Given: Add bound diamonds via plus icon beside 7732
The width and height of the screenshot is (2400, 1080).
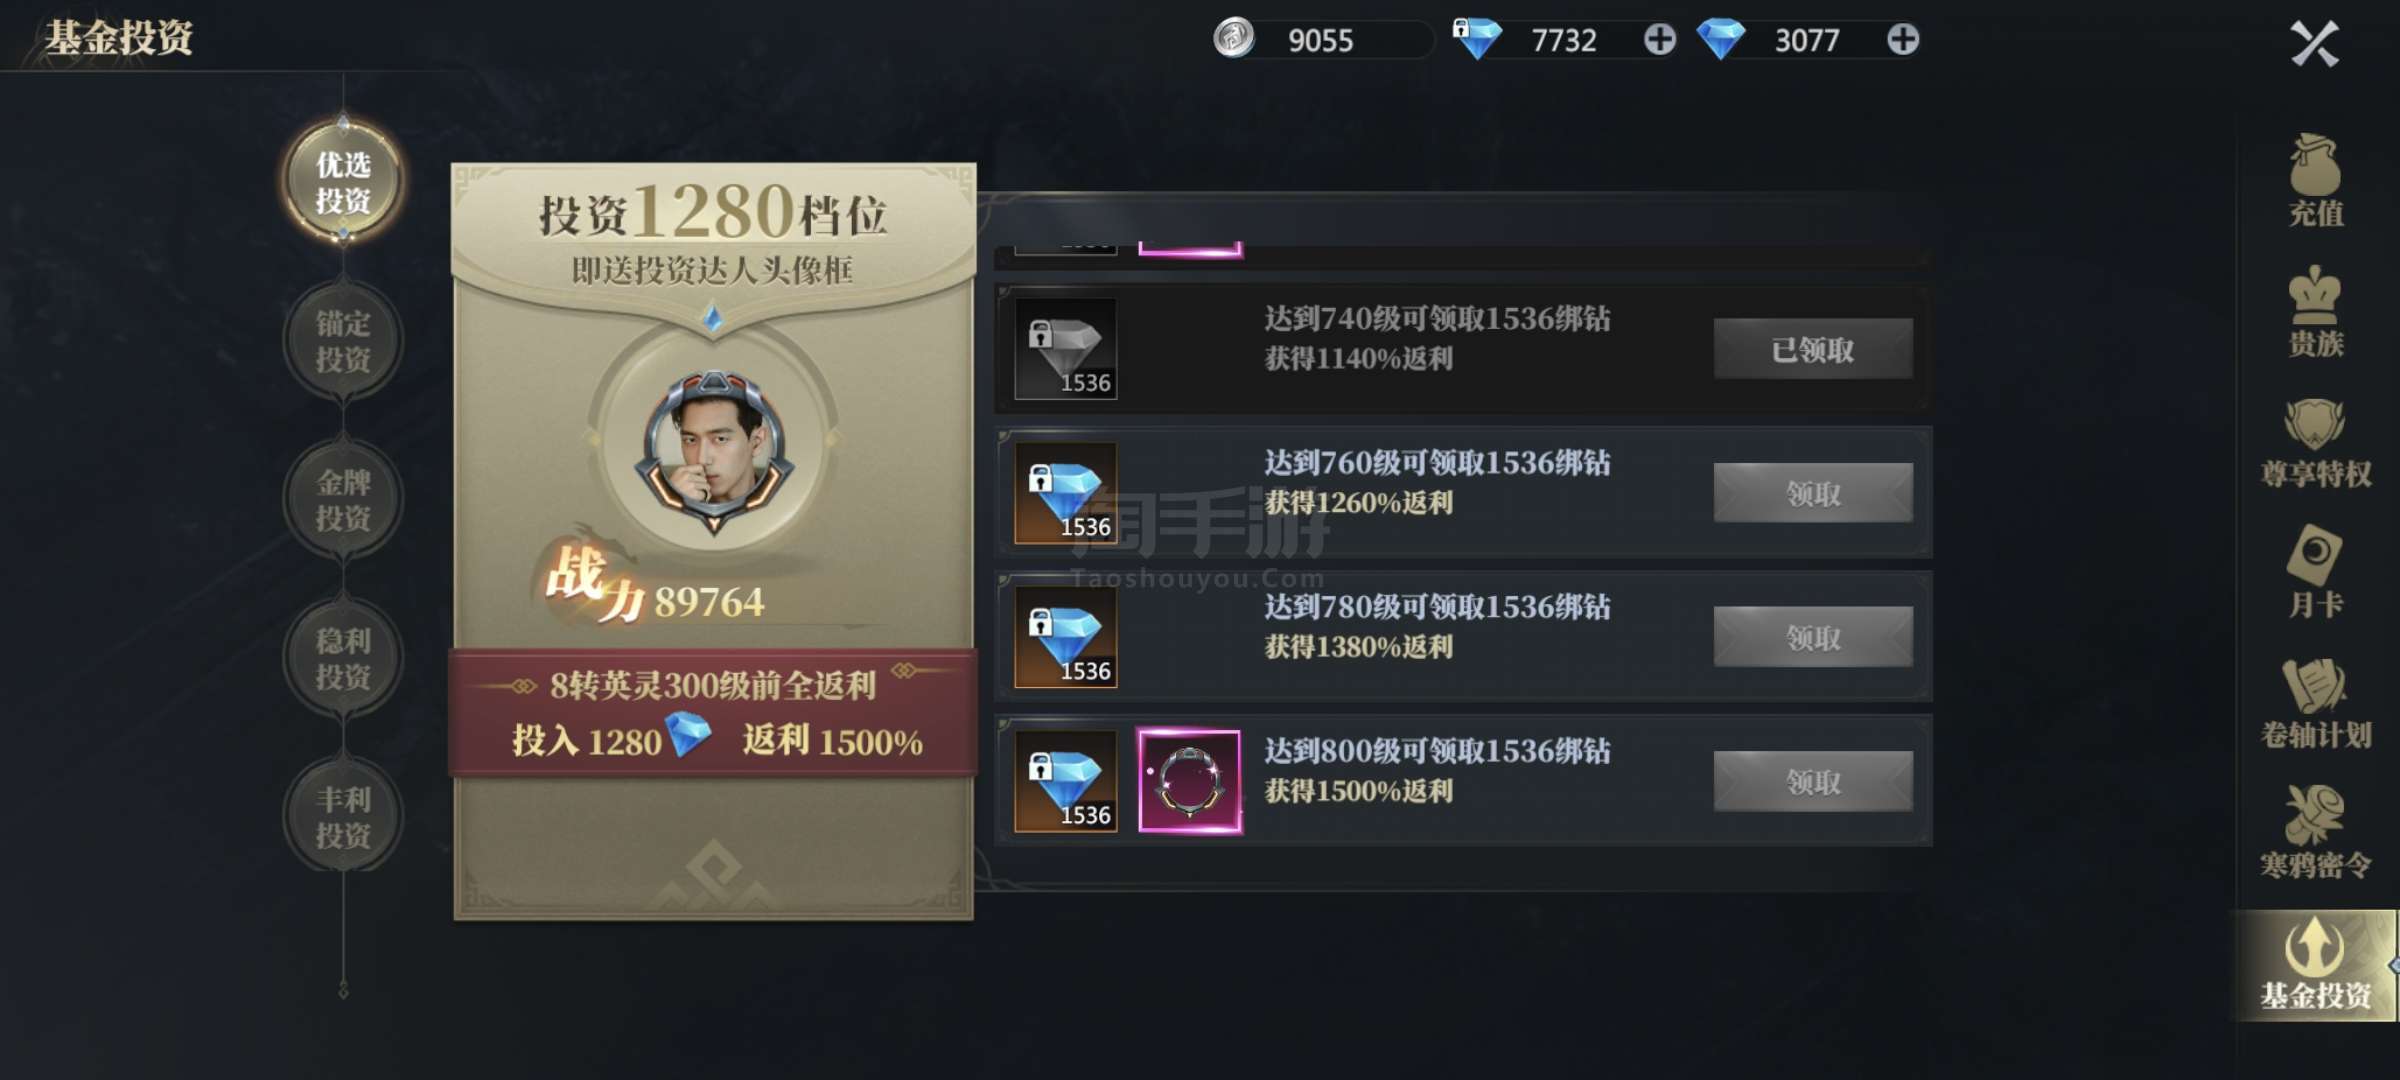Looking at the screenshot, I should click(x=1660, y=40).
